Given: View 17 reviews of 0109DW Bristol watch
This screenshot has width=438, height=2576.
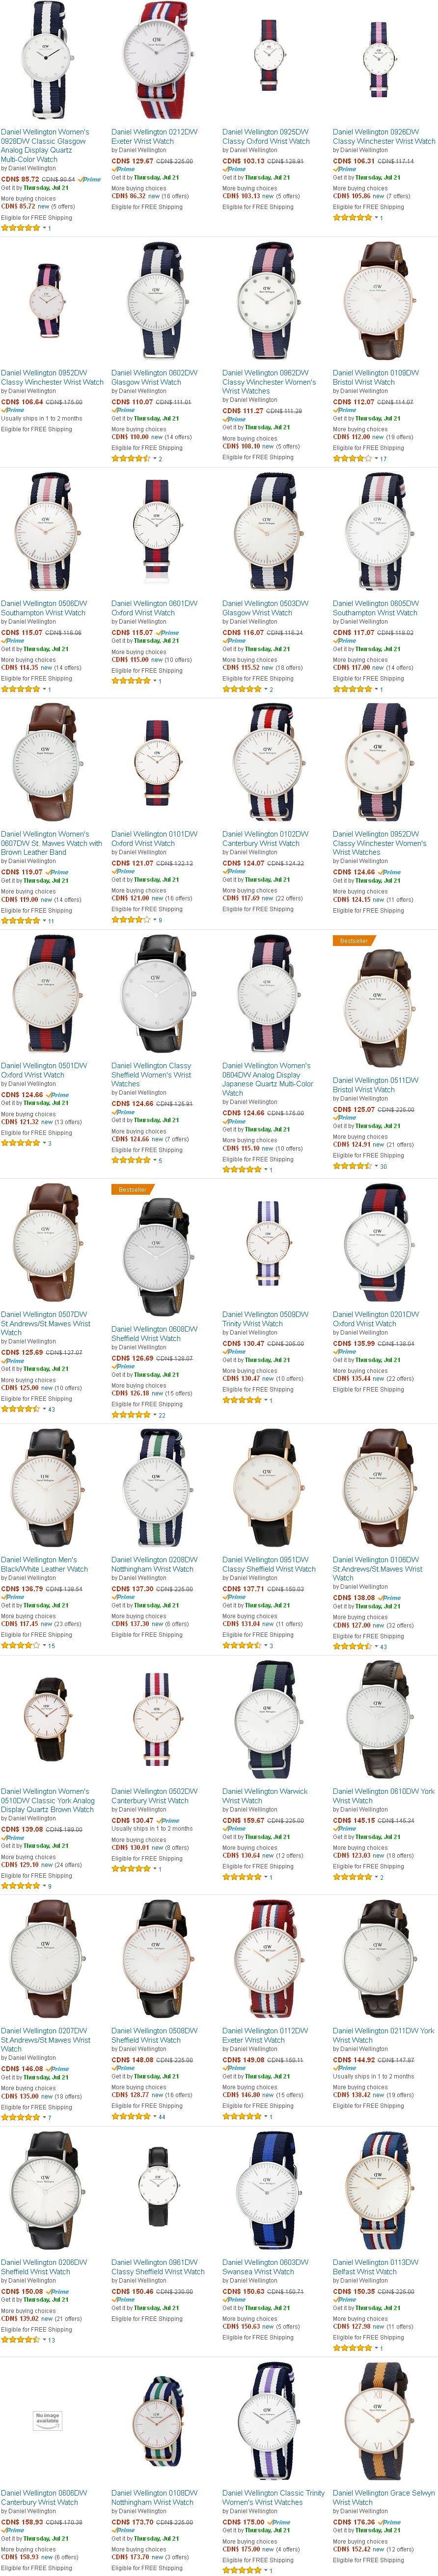Looking at the screenshot, I should tap(383, 459).
